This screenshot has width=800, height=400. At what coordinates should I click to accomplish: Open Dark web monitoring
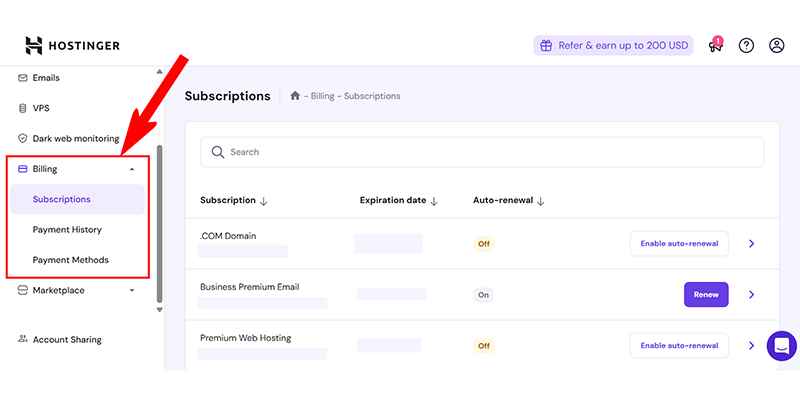click(x=77, y=138)
